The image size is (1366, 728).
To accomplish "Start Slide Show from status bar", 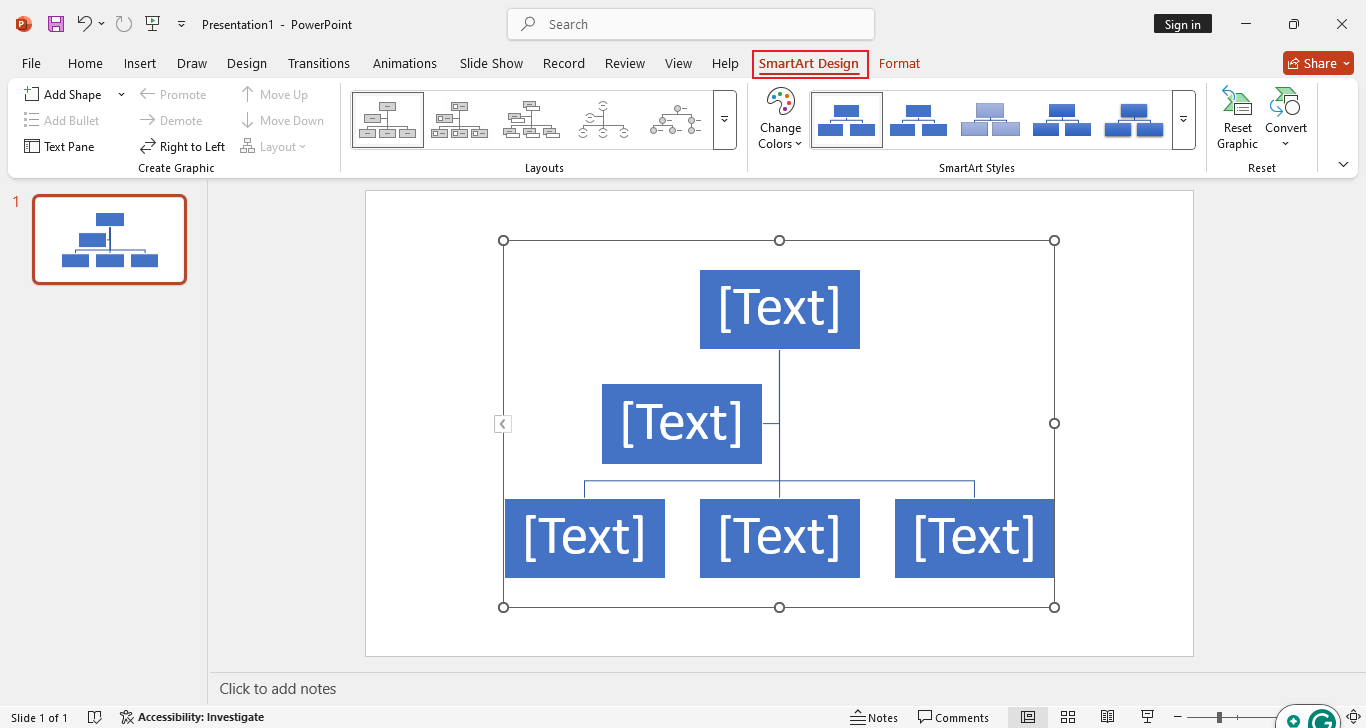I will pyautogui.click(x=1147, y=717).
